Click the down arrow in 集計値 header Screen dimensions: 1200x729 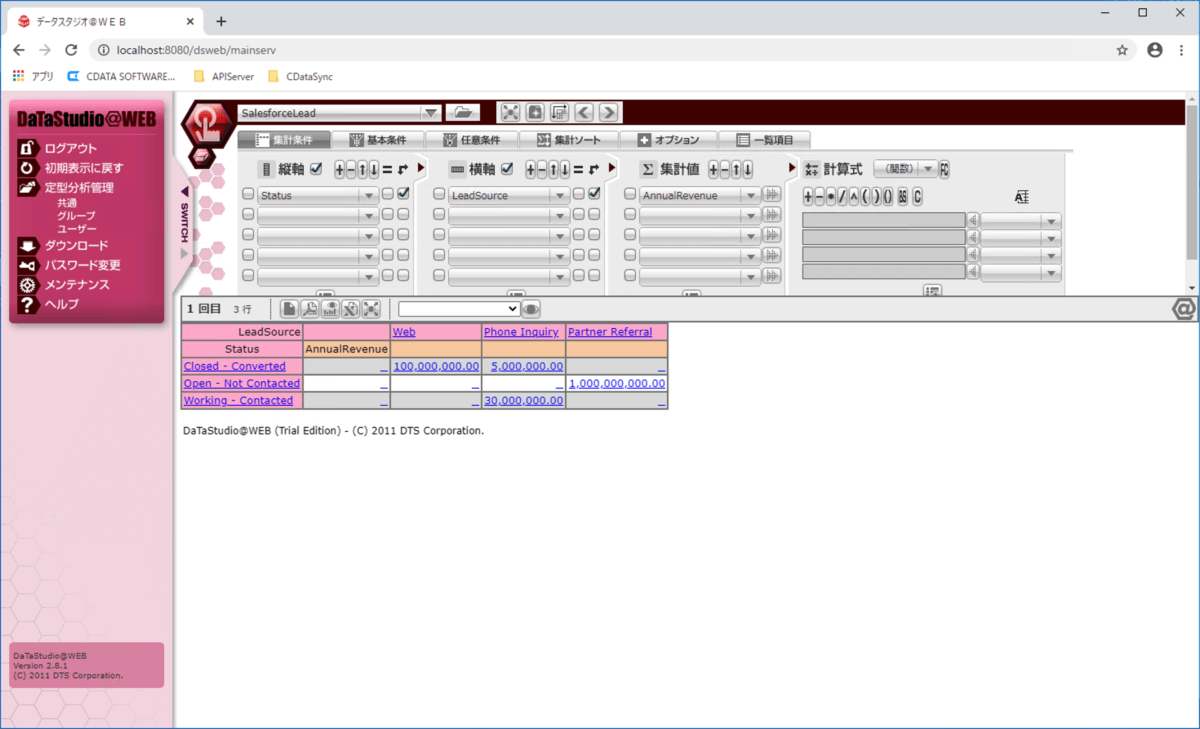tap(747, 169)
